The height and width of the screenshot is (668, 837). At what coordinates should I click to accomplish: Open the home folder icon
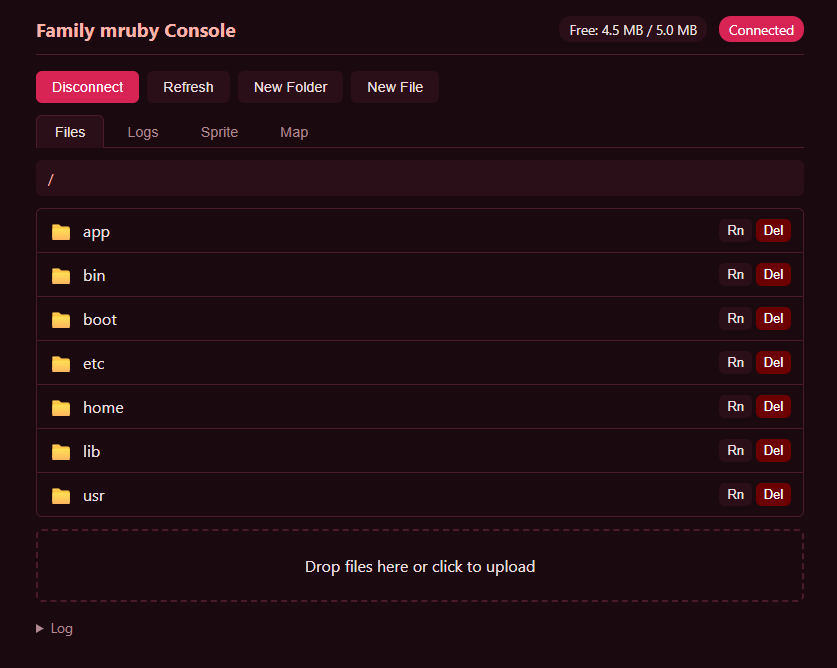[61, 408]
